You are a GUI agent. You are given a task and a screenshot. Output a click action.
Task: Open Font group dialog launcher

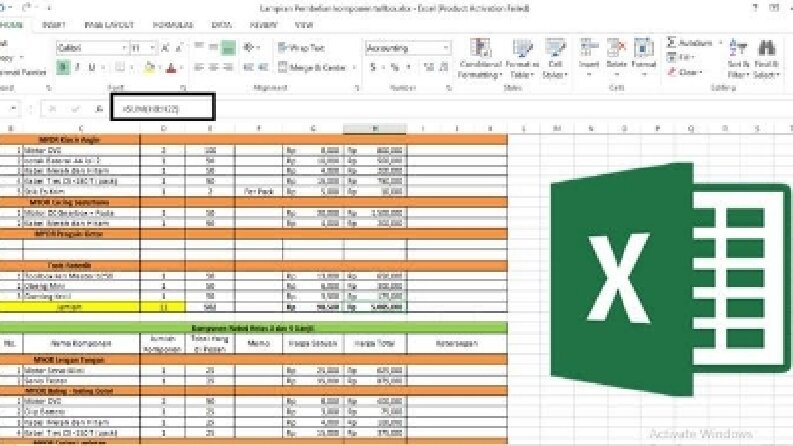(183, 88)
